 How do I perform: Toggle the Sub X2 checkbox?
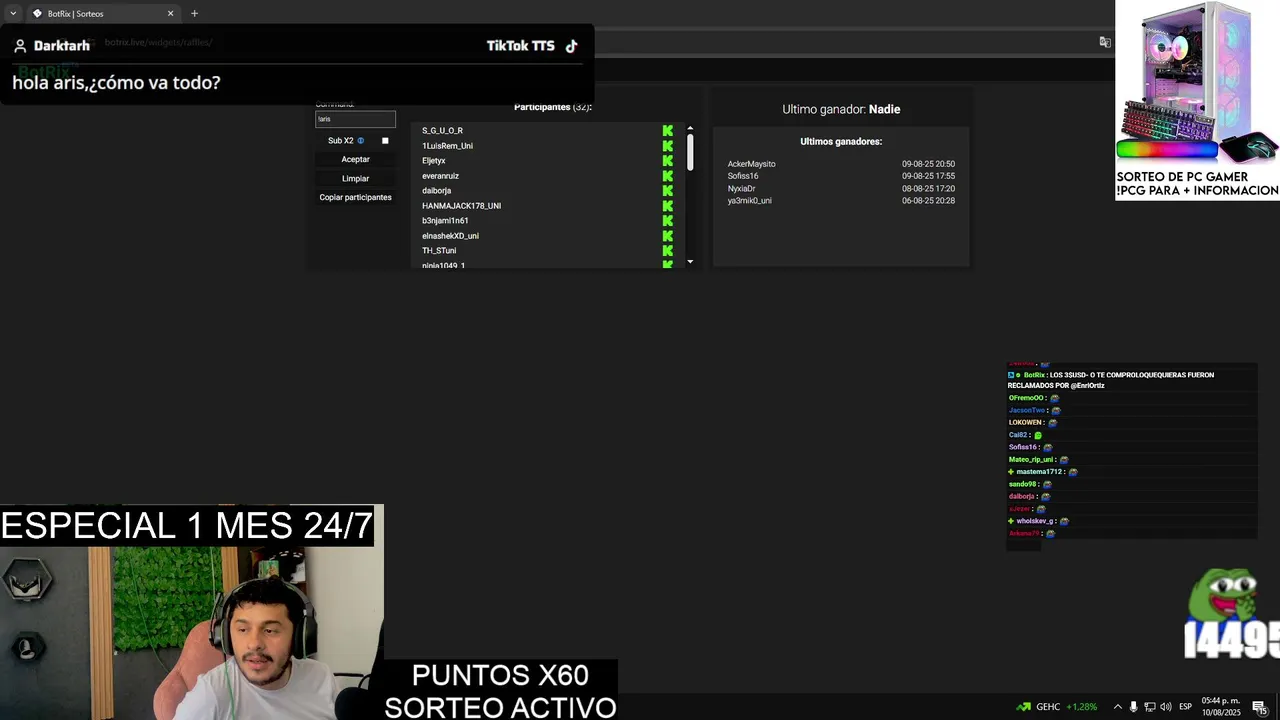pyautogui.click(x=385, y=141)
